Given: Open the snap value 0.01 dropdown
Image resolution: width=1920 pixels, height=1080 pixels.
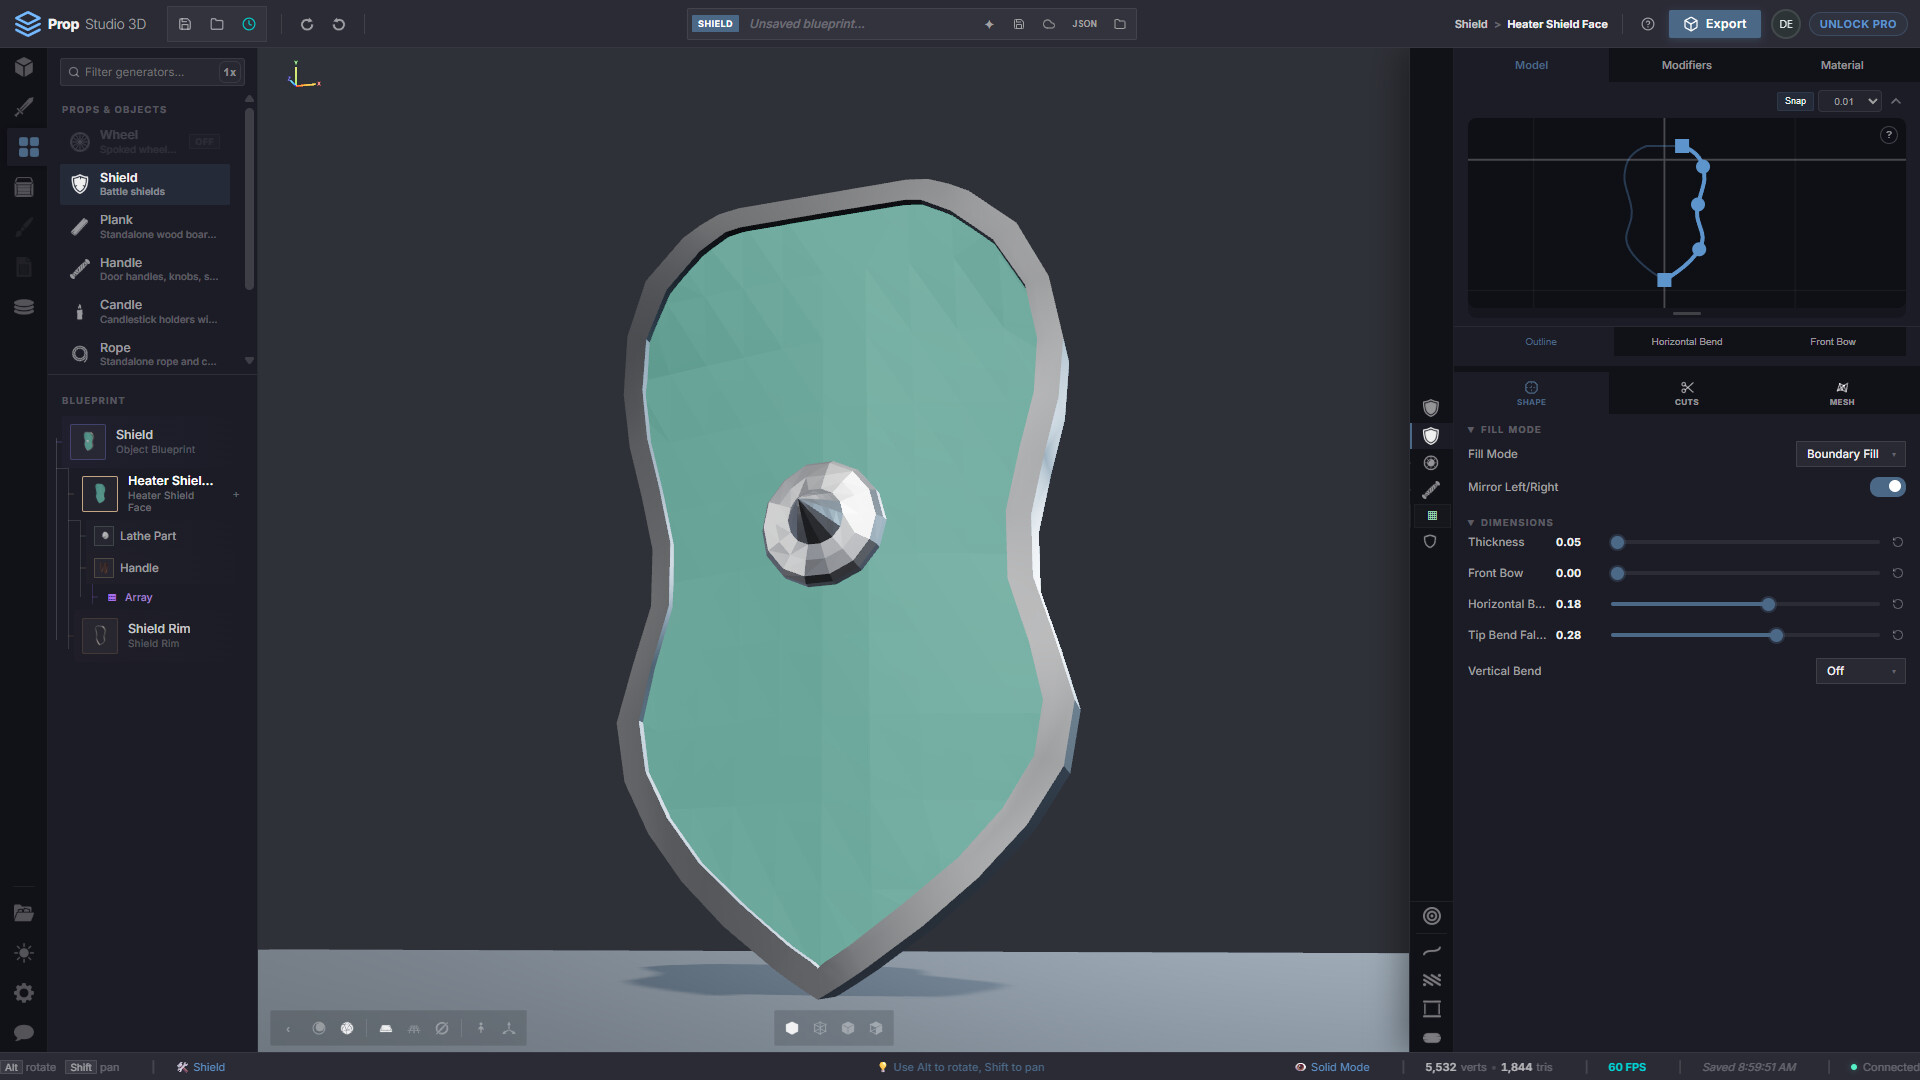Looking at the screenshot, I should tap(1851, 101).
